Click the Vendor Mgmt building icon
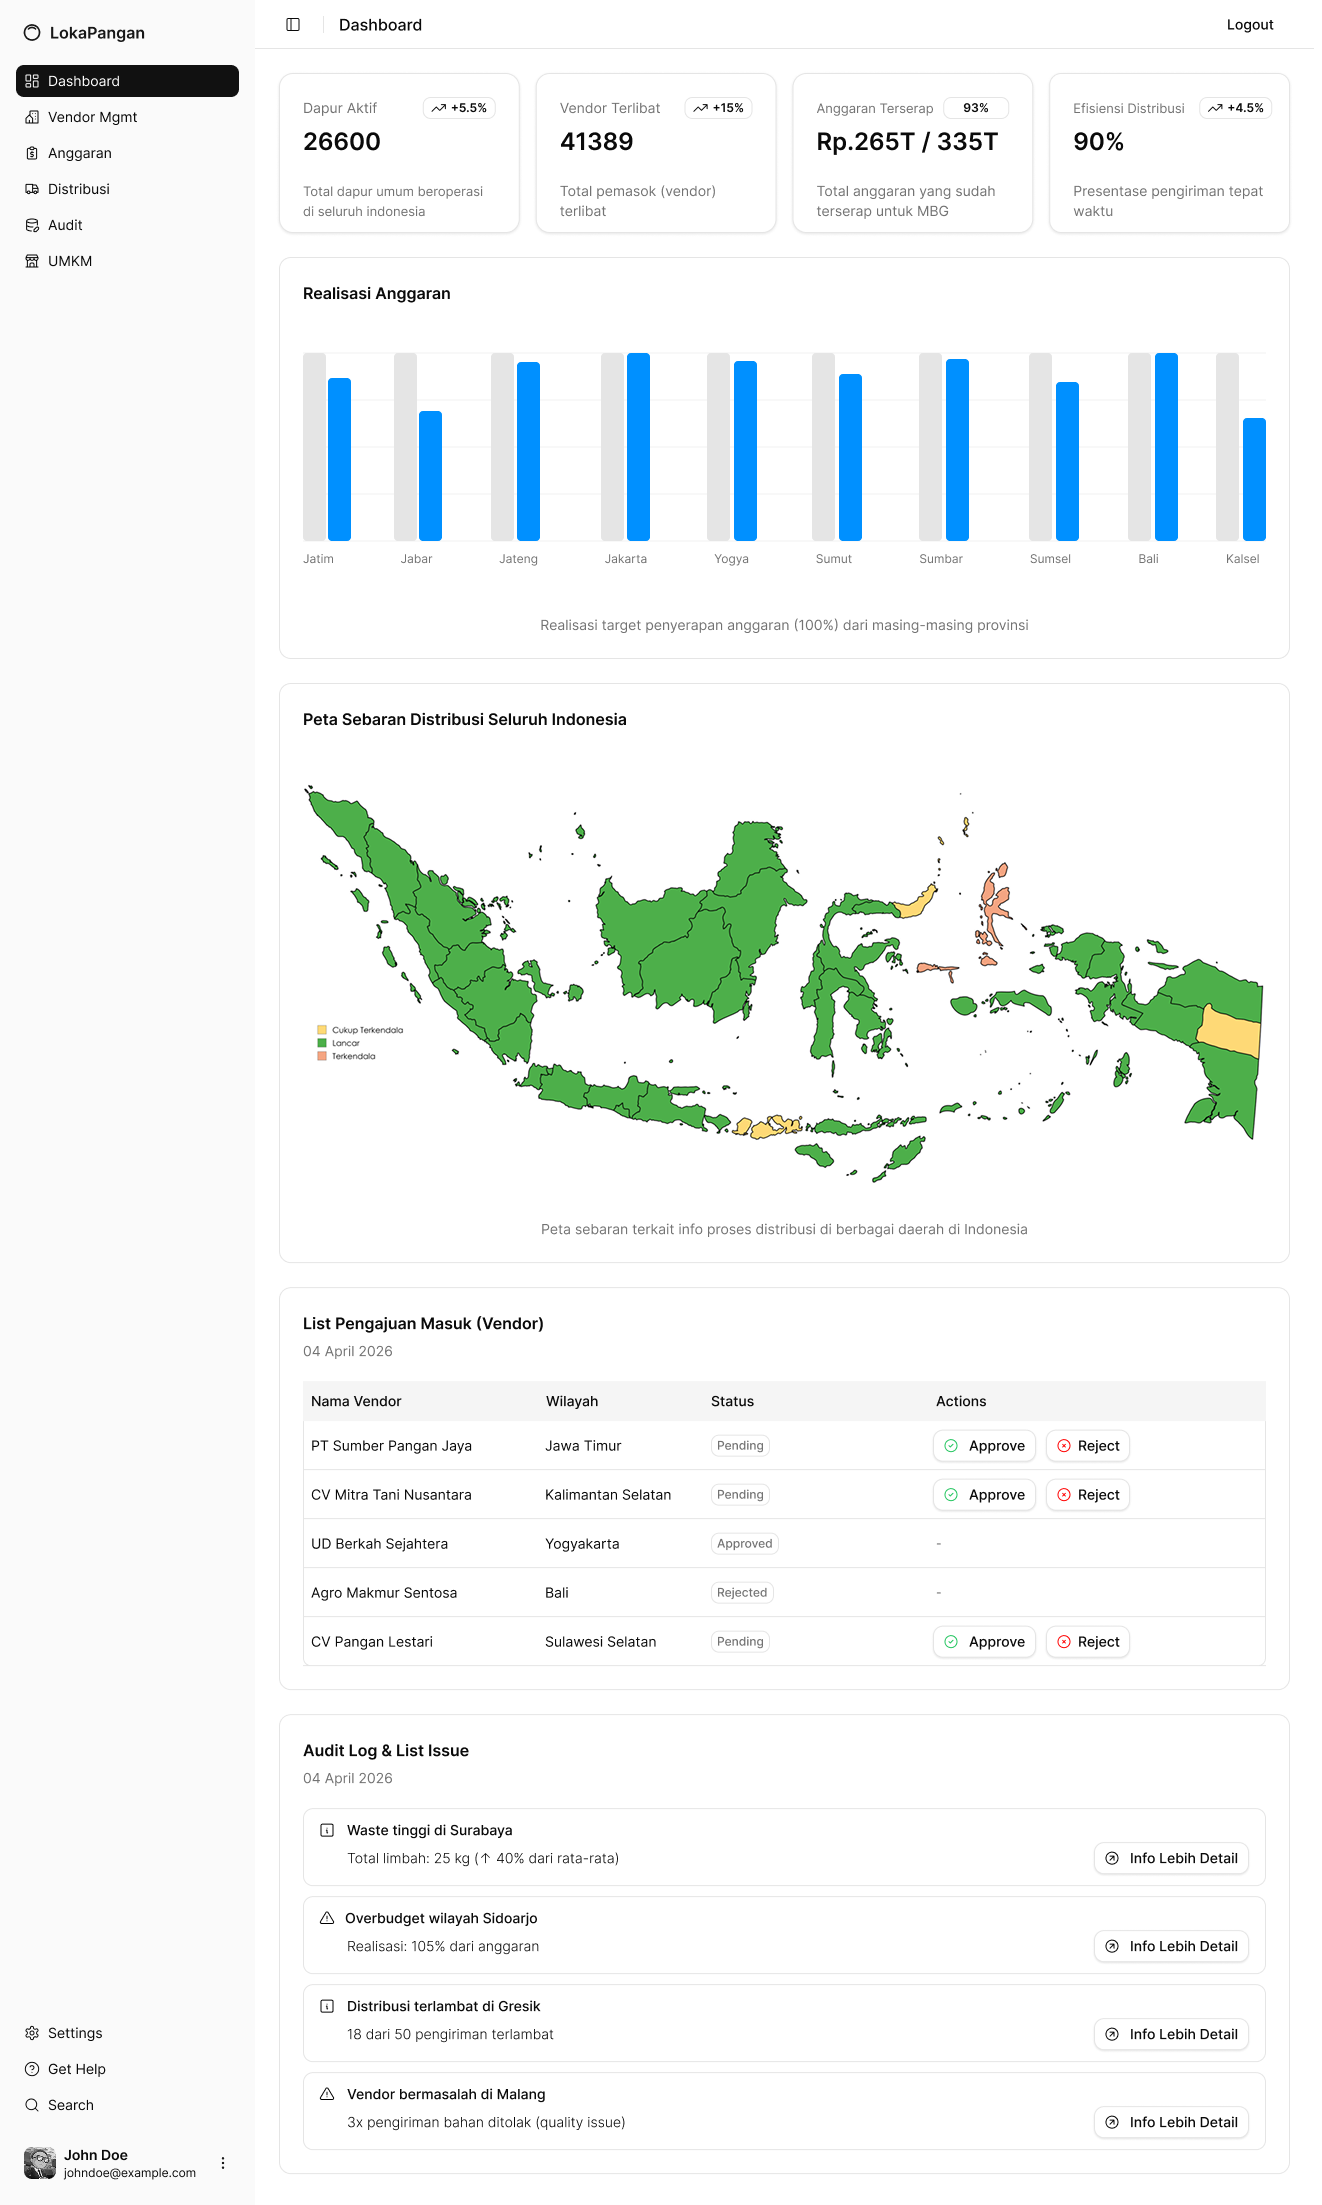 [32, 117]
